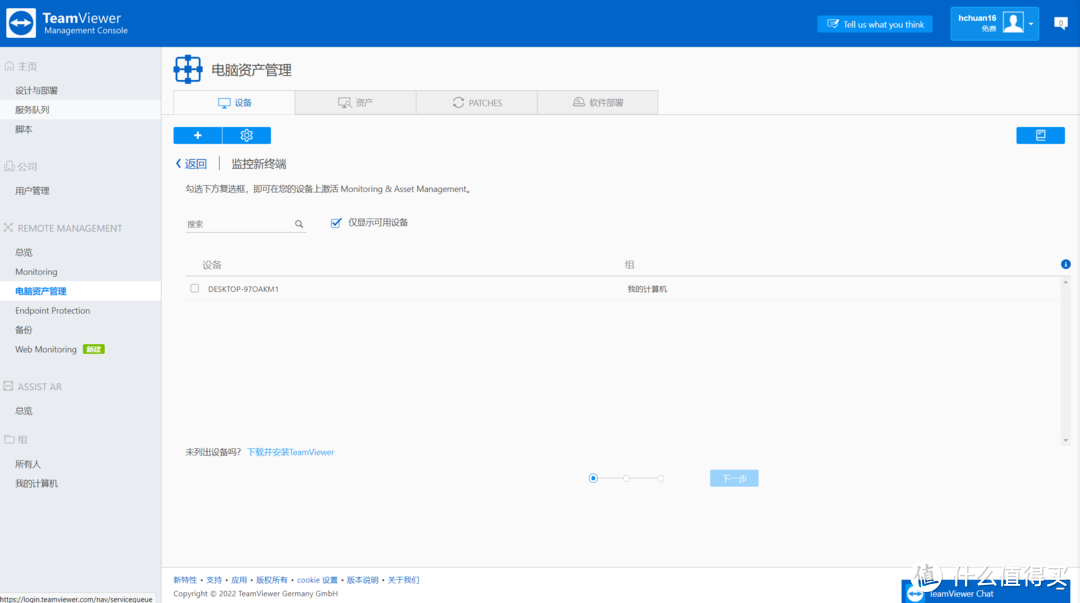
Task: Open the TeamViewer Chat bar
Action: click(986, 593)
